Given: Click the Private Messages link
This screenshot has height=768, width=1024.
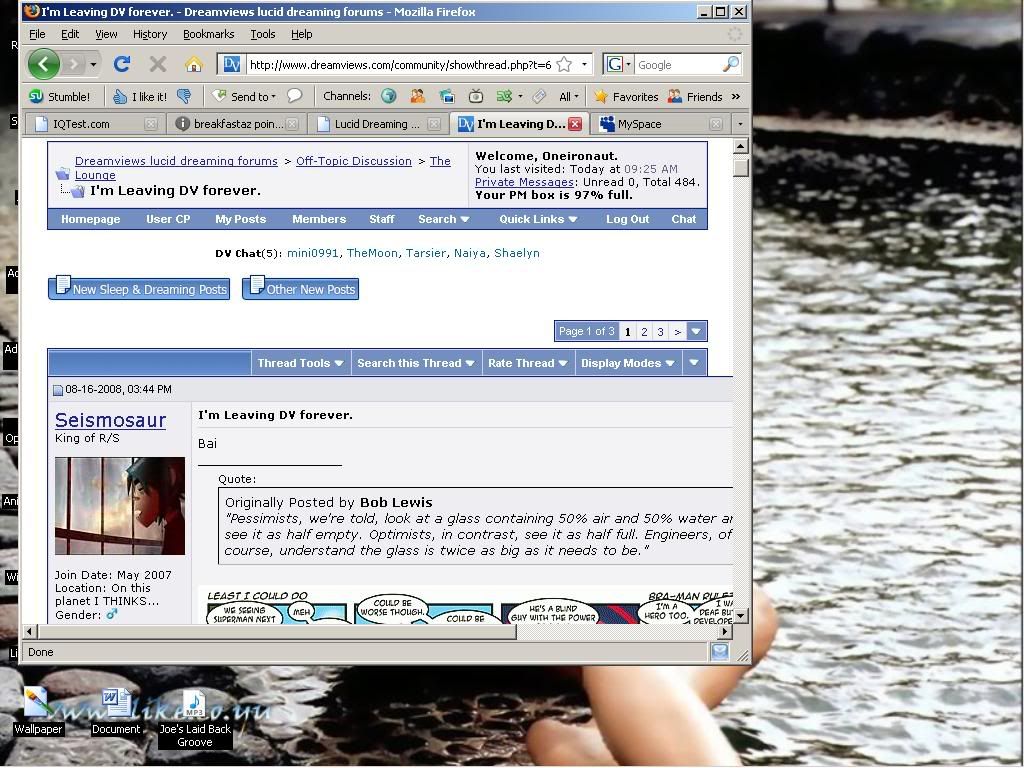Looking at the screenshot, I should (x=524, y=182).
